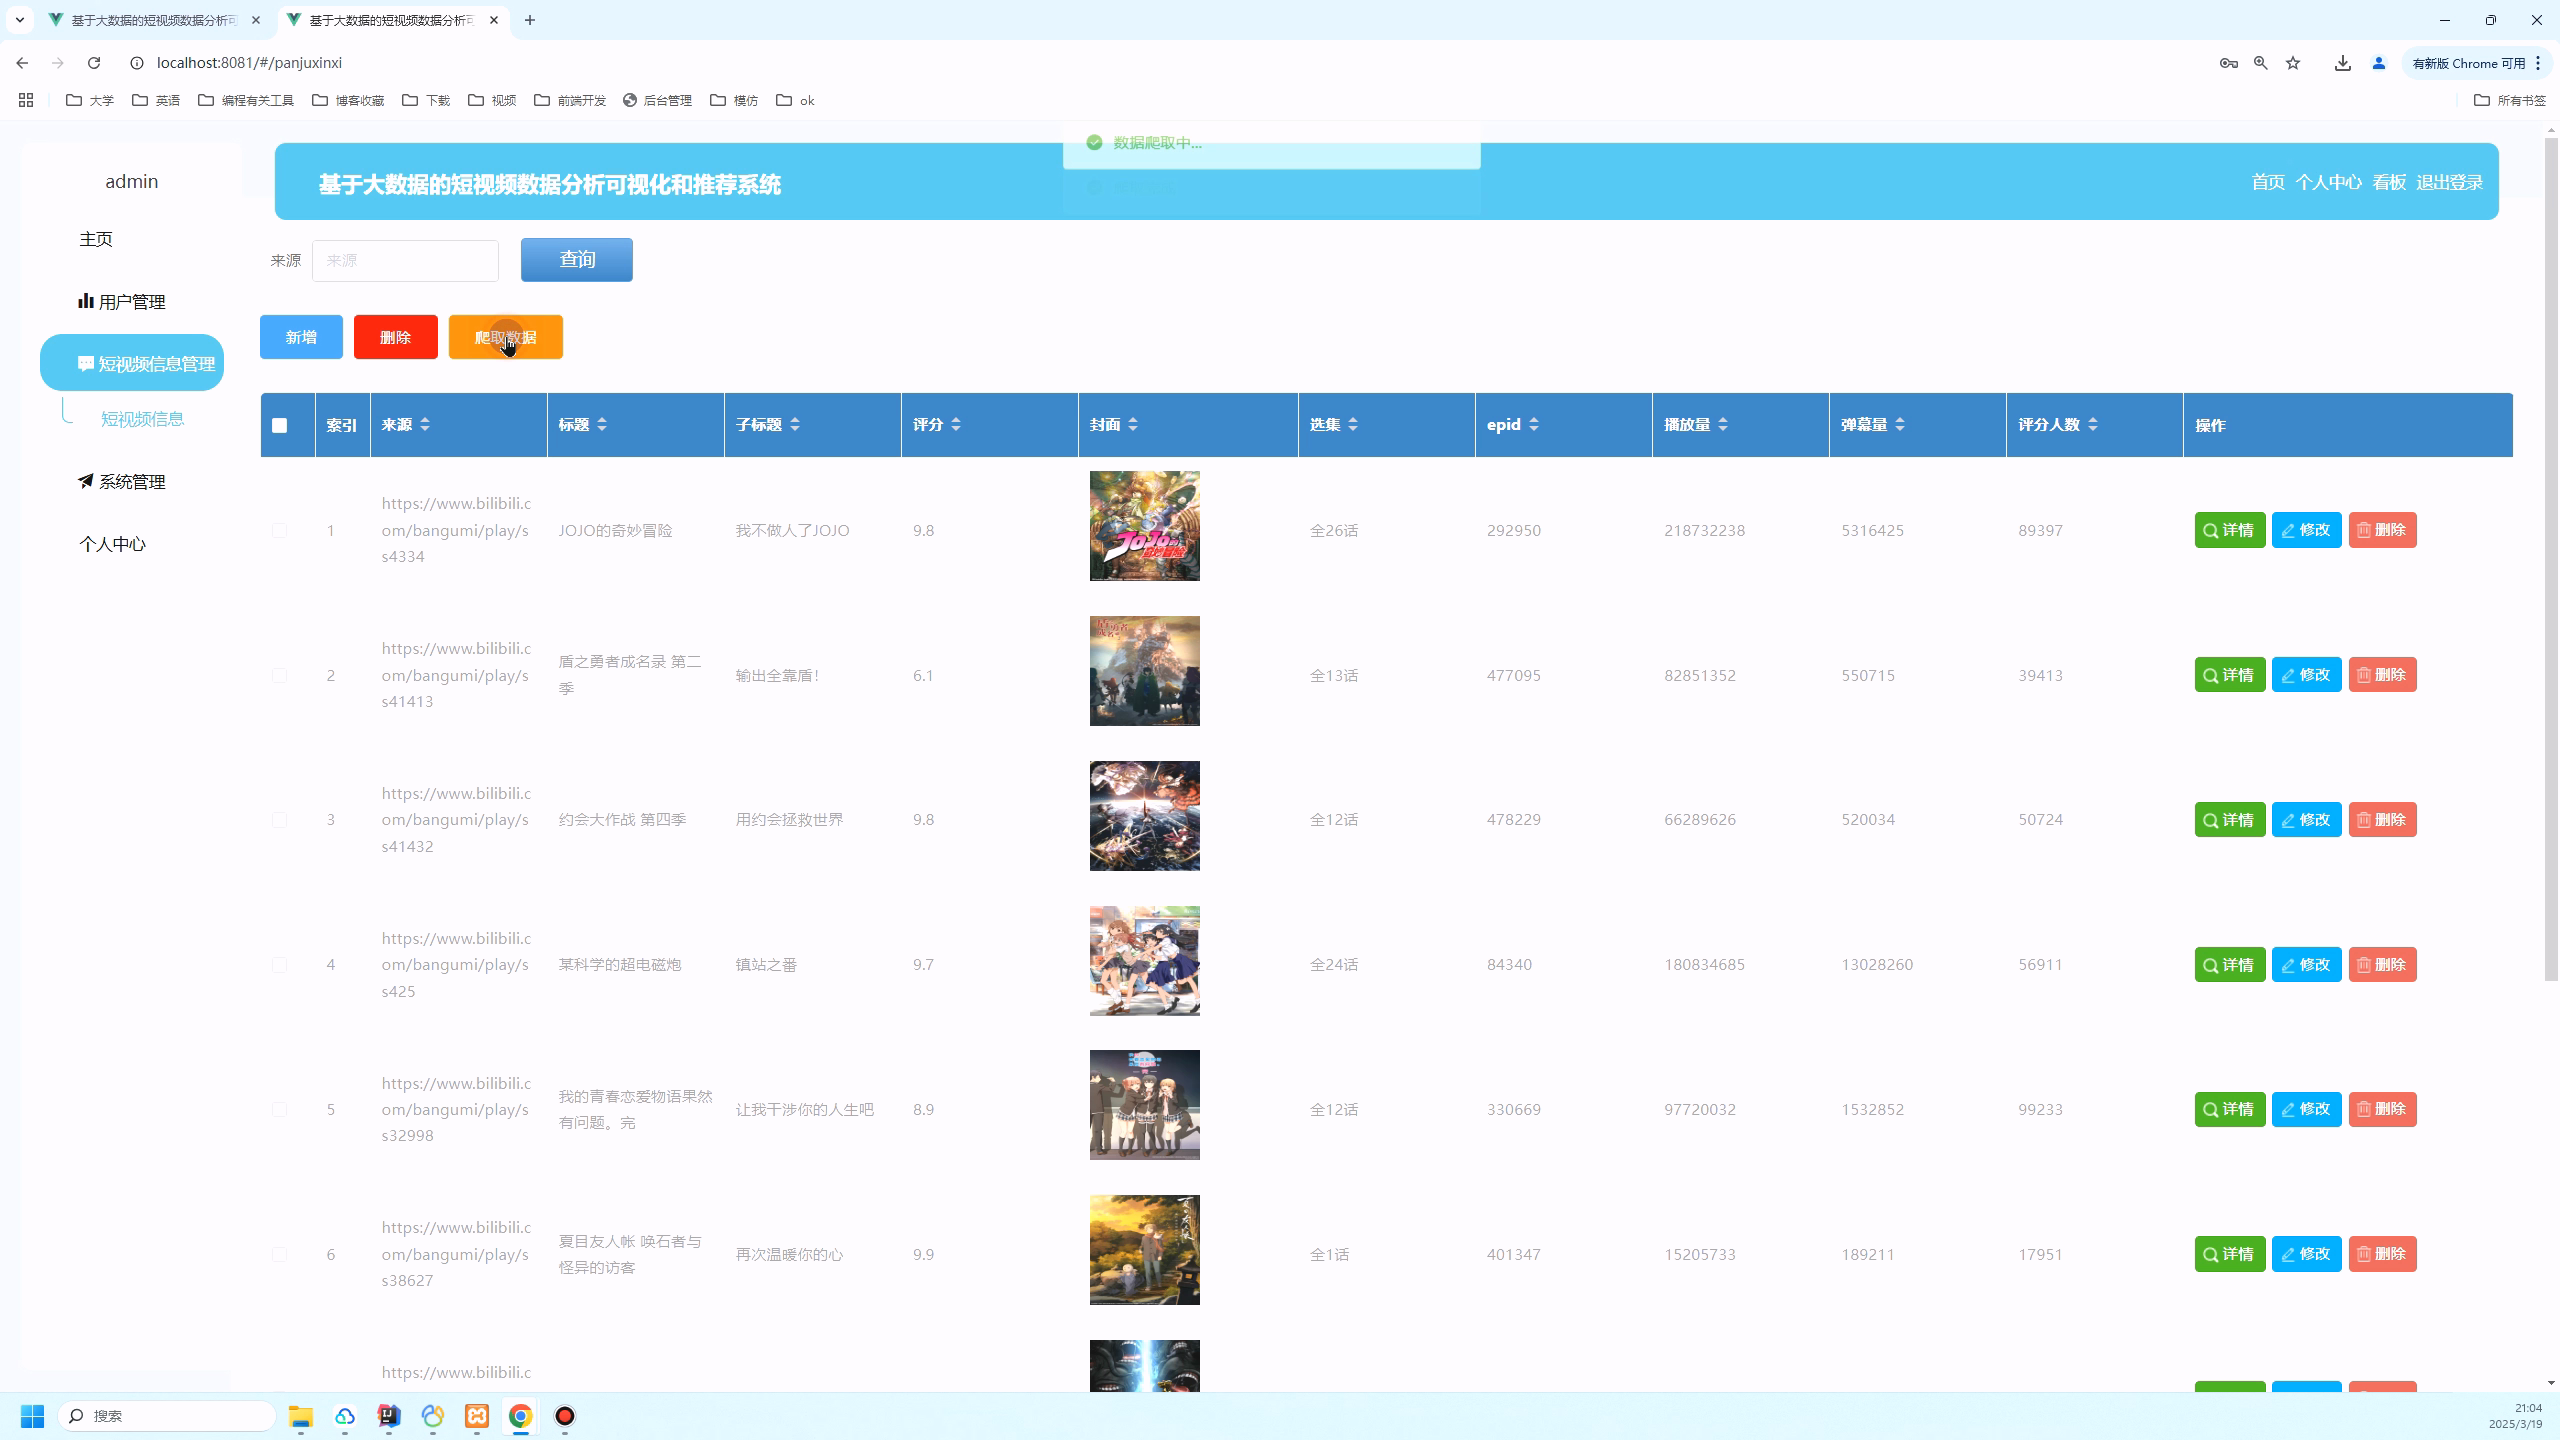Open File Explorer from the taskbar

coord(301,1416)
